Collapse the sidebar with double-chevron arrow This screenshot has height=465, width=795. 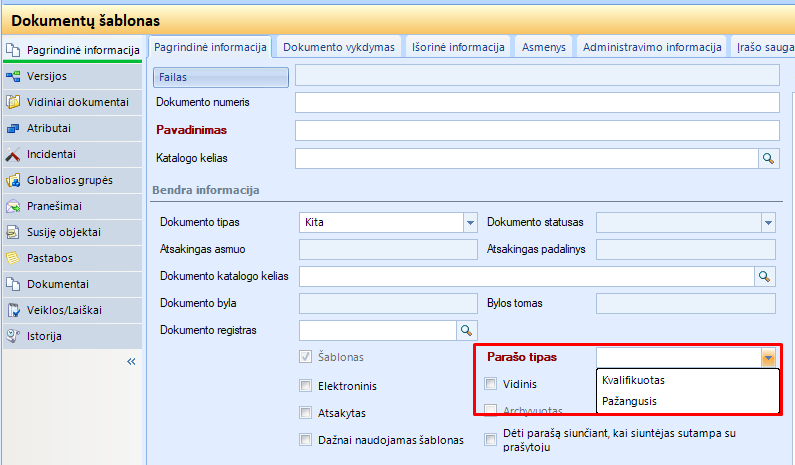pyautogui.click(x=130, y=362)
